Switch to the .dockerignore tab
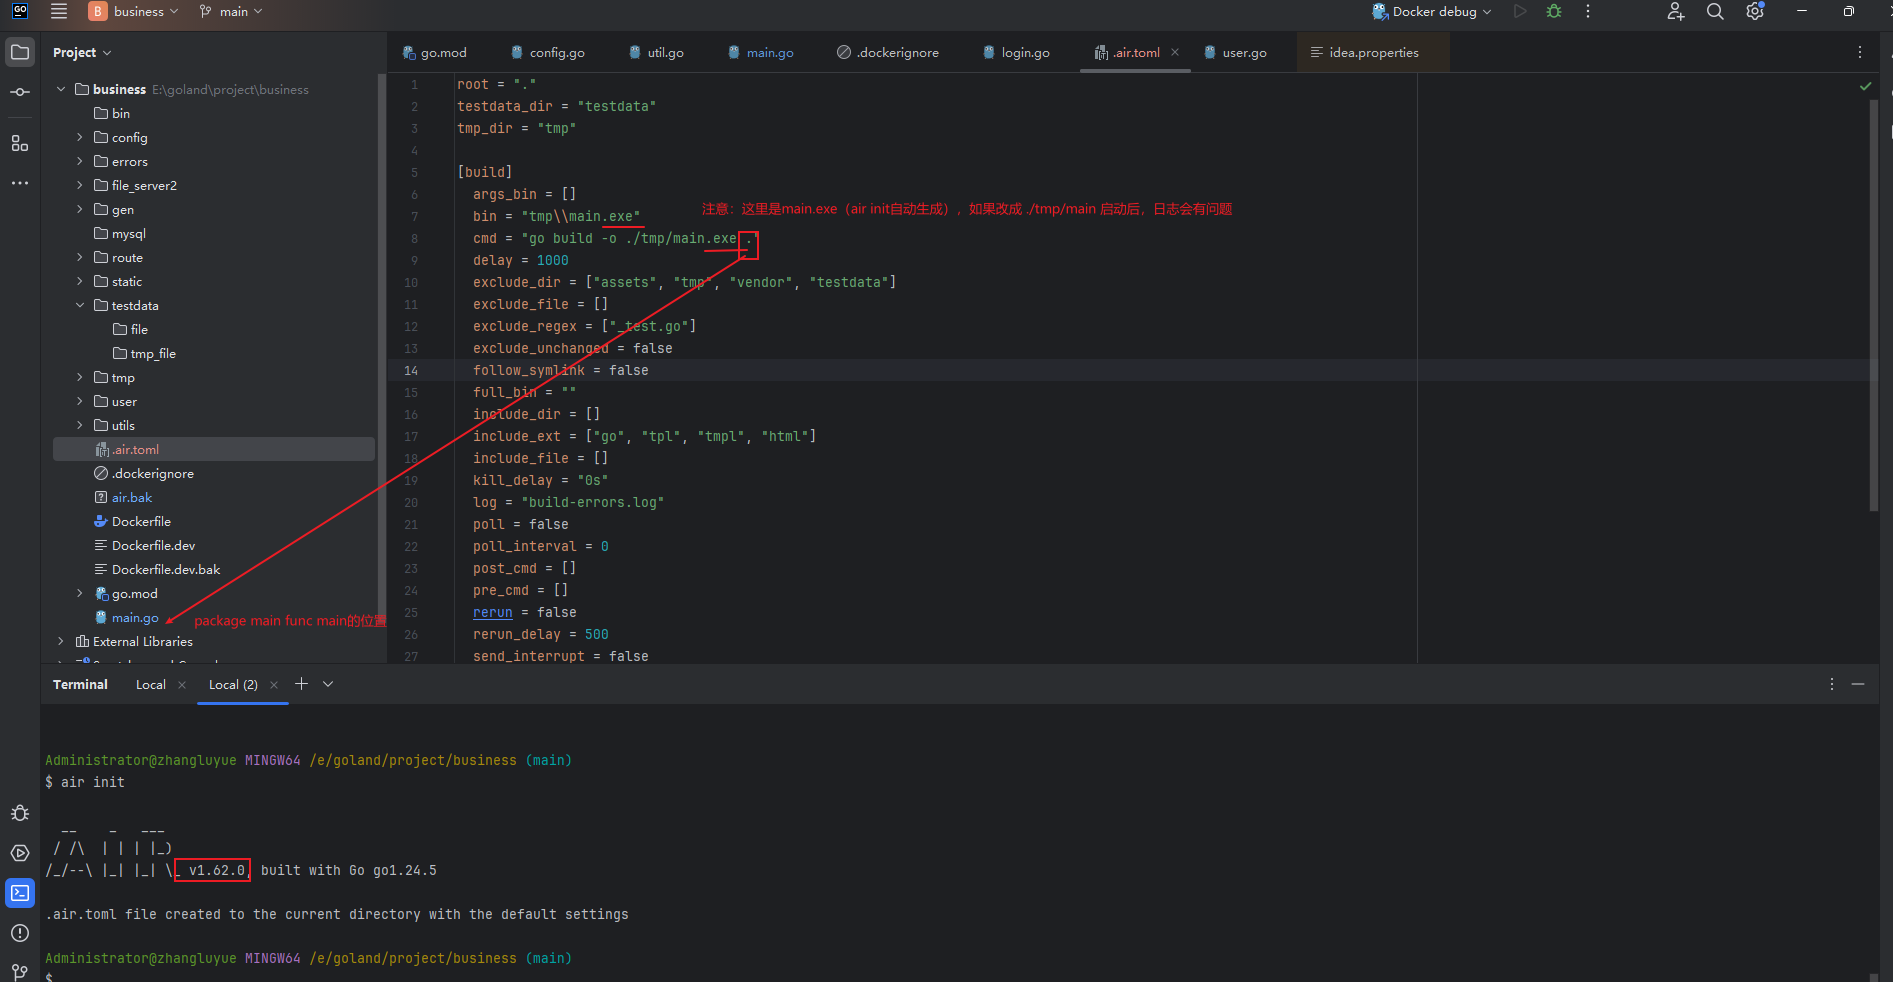 pyautogui.click(x=888, y=52)
